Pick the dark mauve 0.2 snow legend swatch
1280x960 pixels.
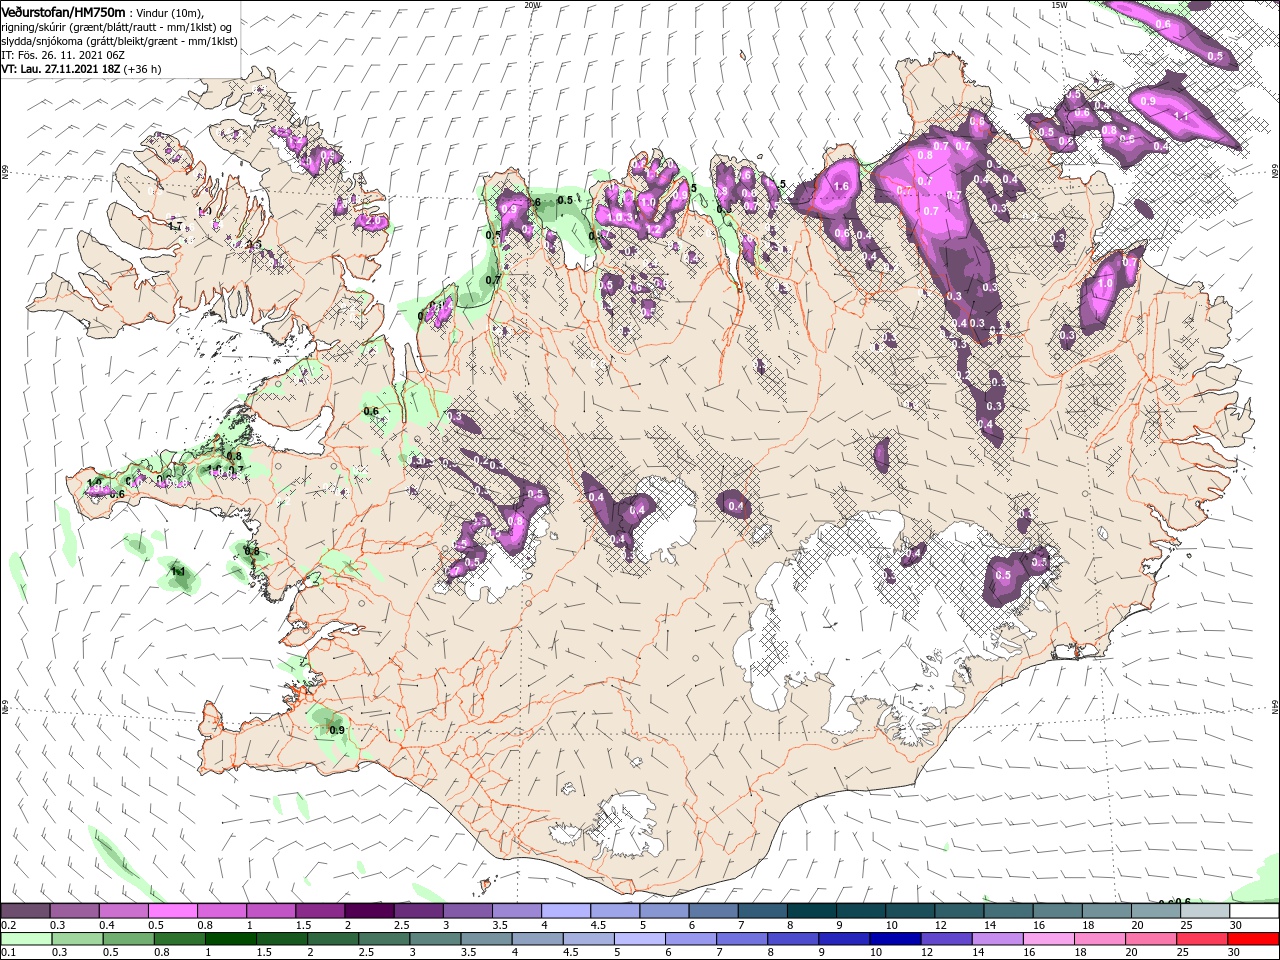pos(25,911)
